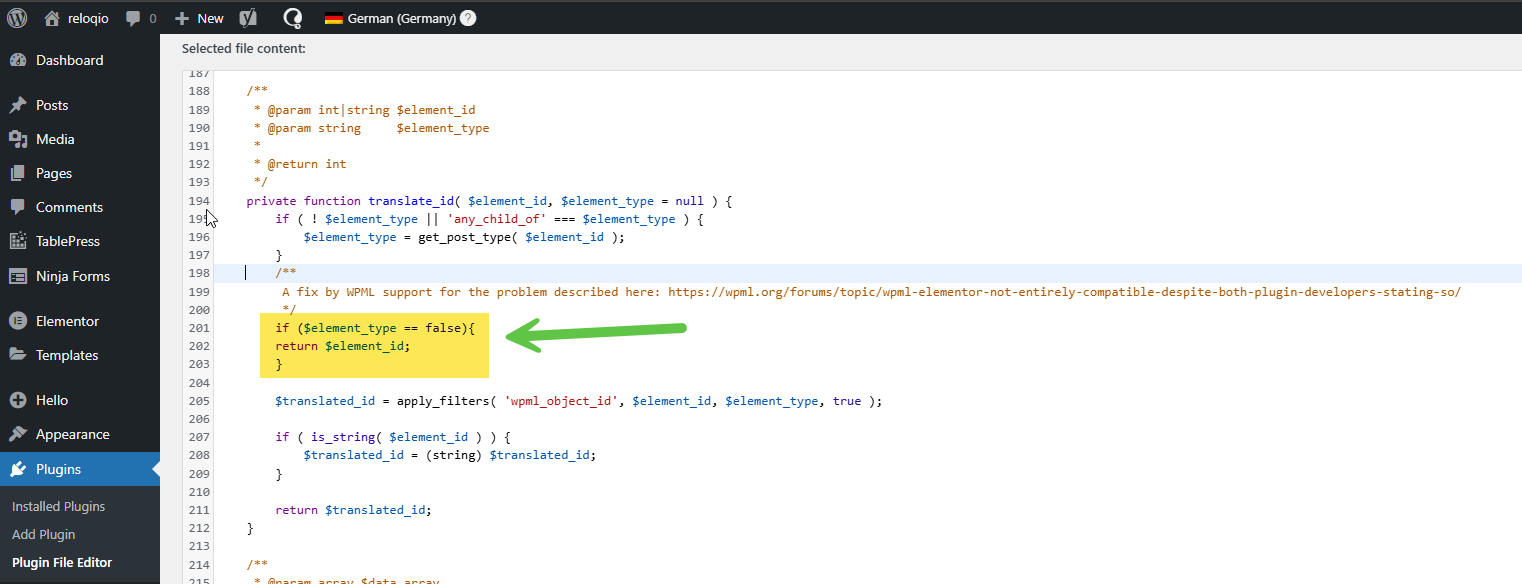Open the Ninja Forms sidebar icon
Viewport: 1522px width, 584px height.
(x=18, y=276)
